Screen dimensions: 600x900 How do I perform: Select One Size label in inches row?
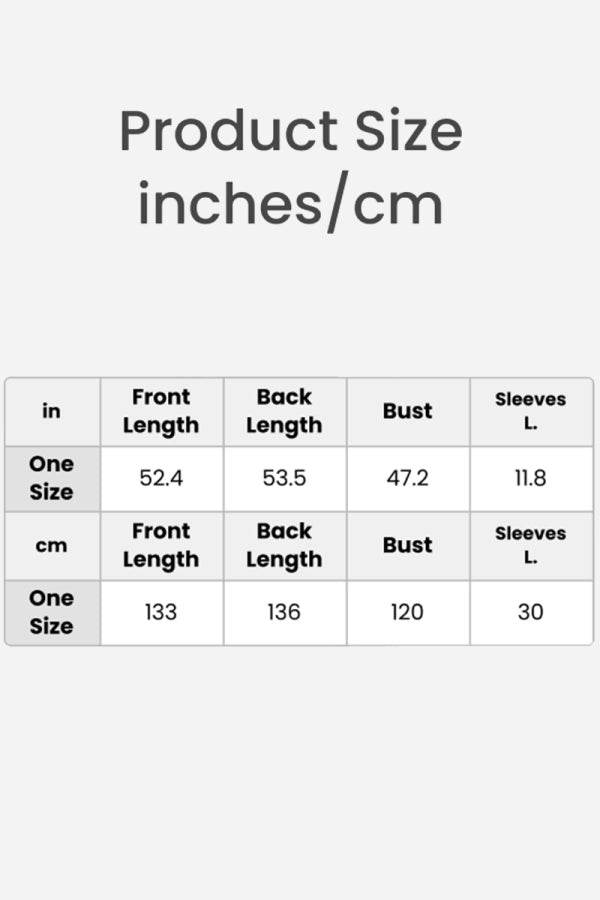click(x=51, y=478)
